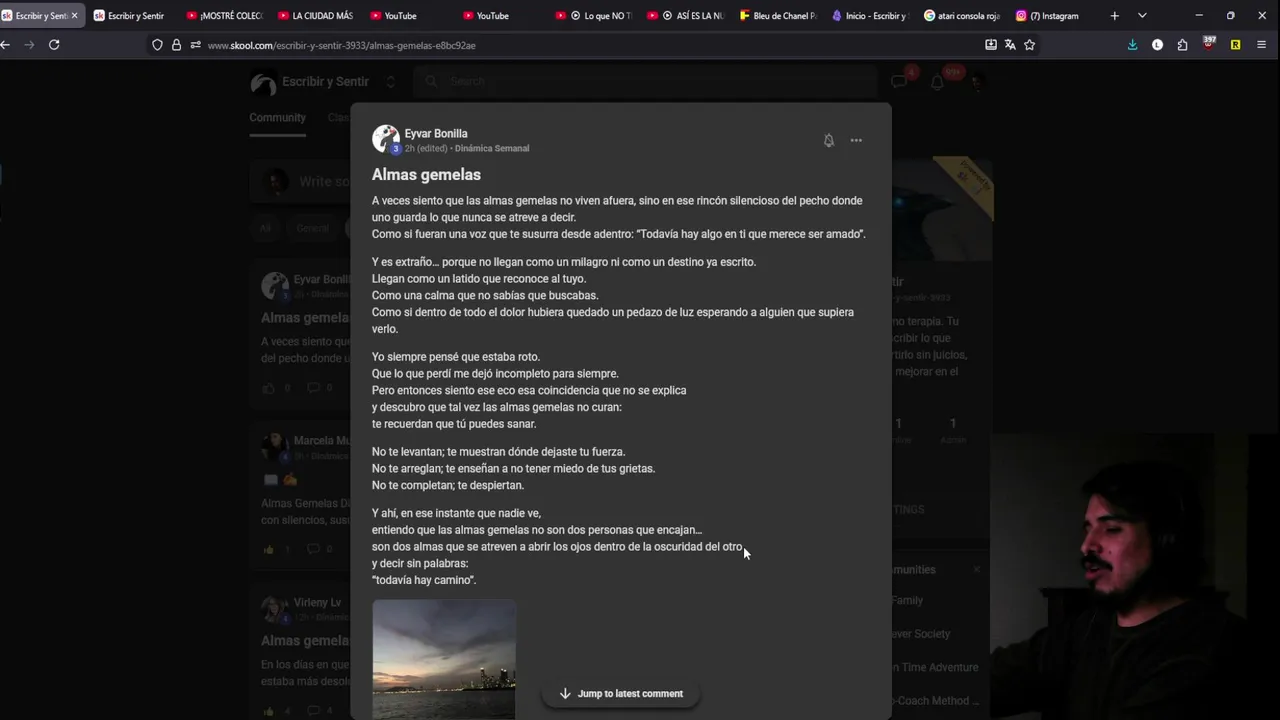Switch to the Bleu de Chanel tab
Viewport: 1280px width, 720px height.
778,16
